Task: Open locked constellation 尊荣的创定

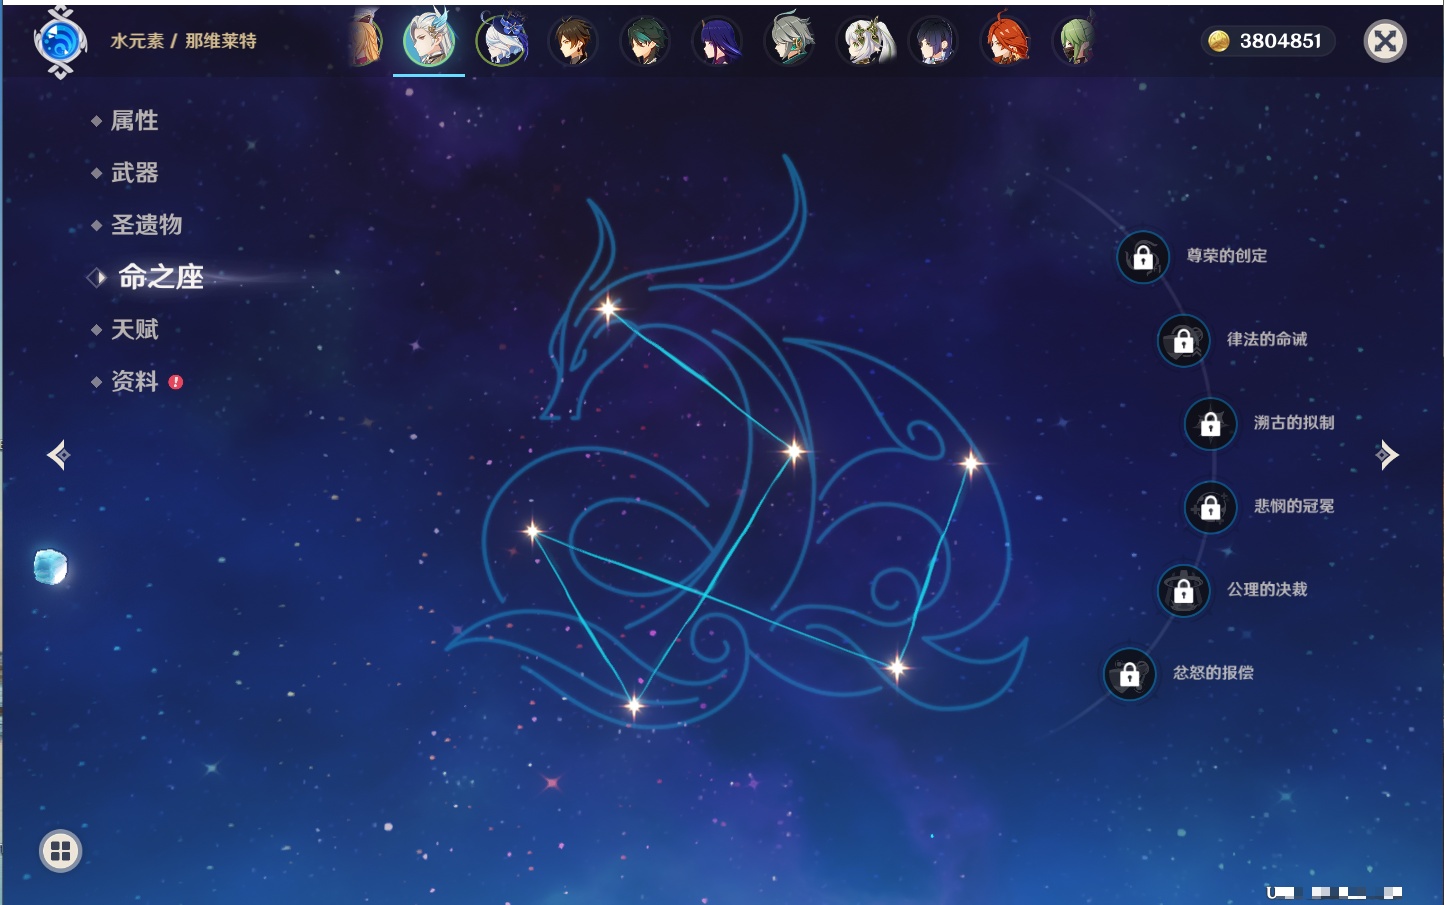Action: click(1143, 257)
